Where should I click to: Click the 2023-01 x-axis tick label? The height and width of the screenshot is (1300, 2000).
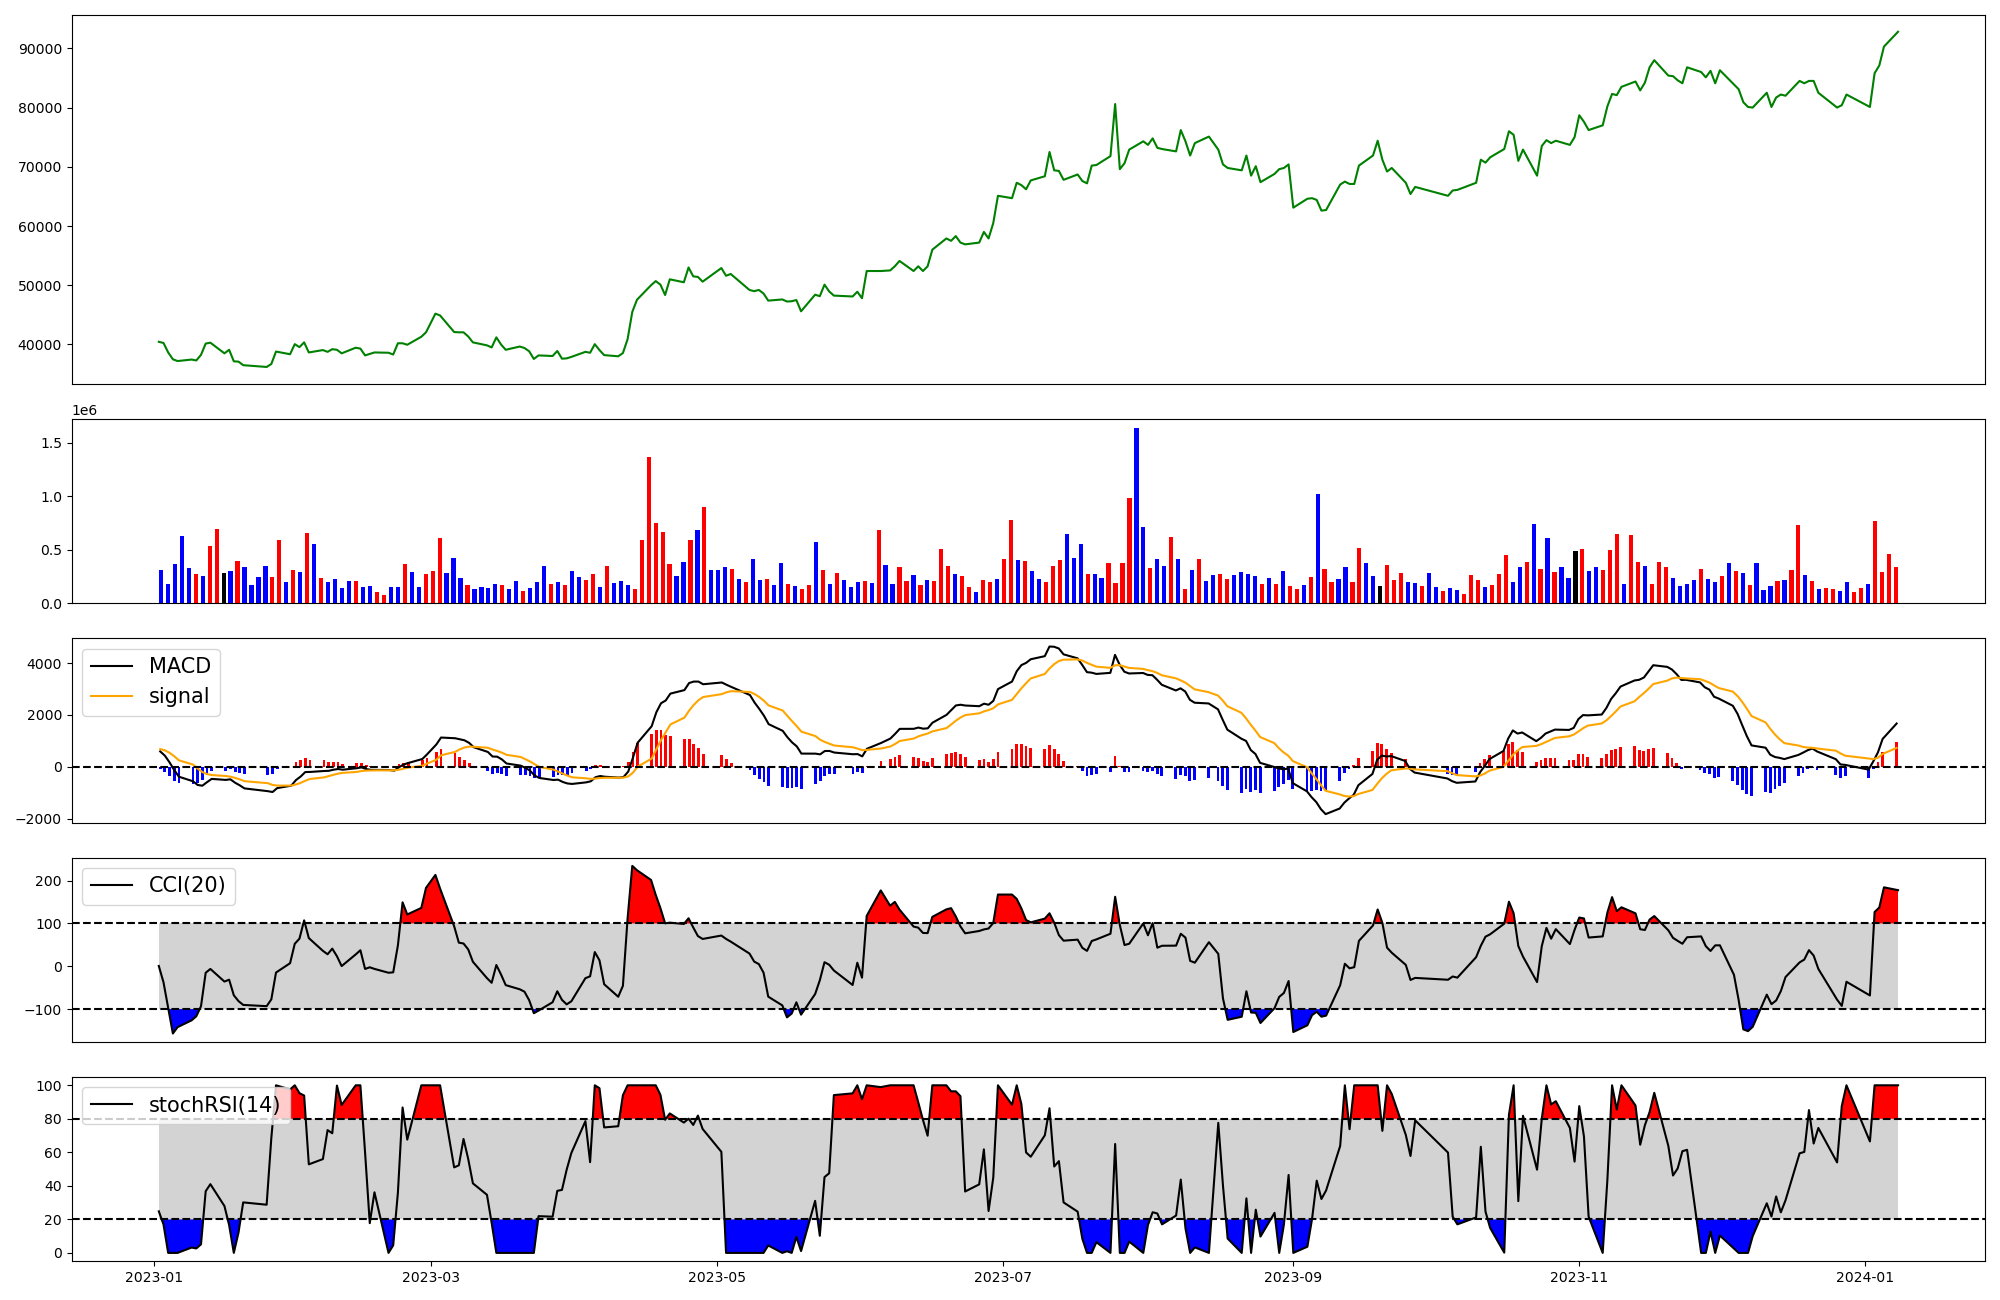point(154,1276)
